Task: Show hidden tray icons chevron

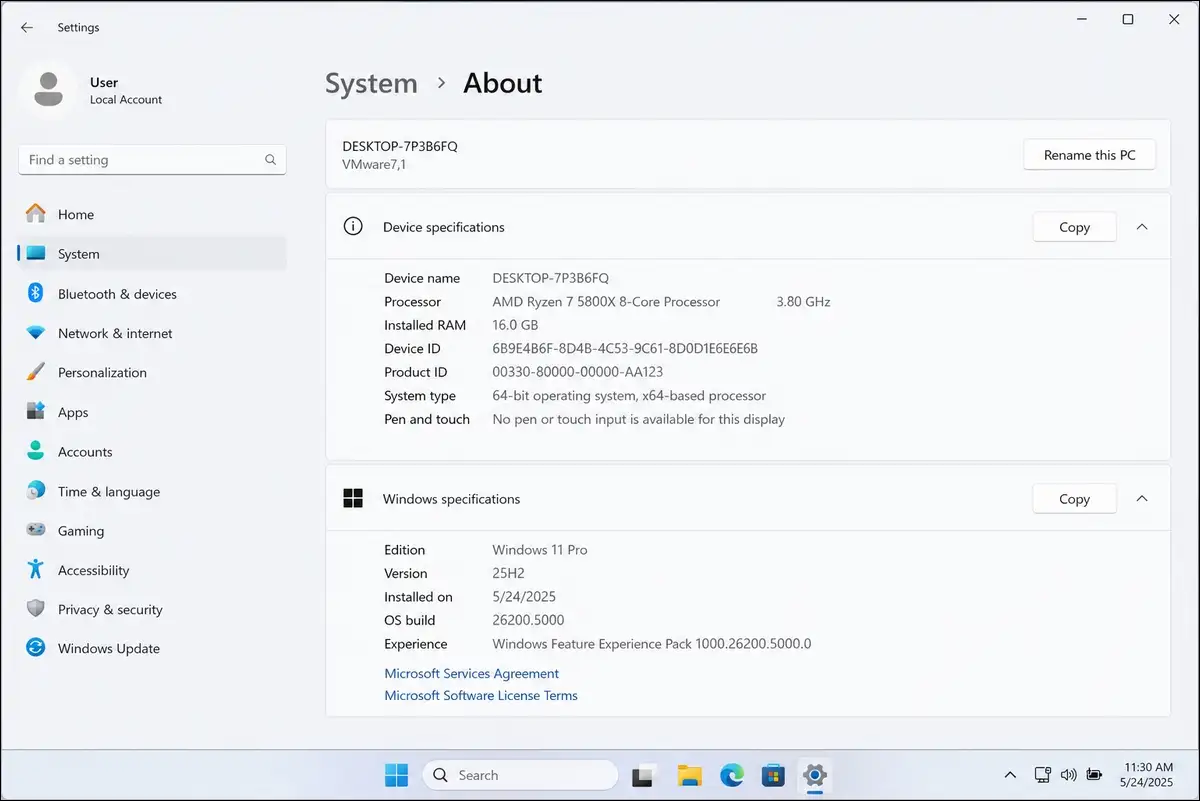Action: tap(1010, 775)
